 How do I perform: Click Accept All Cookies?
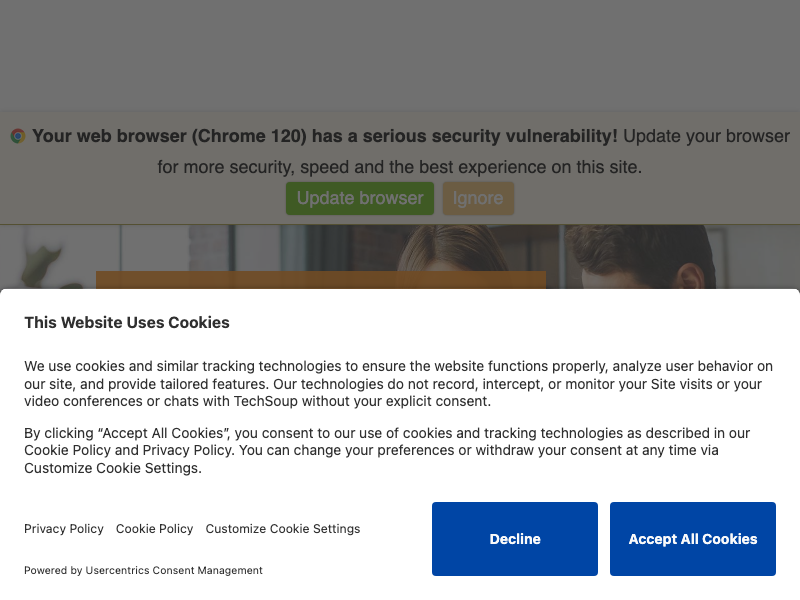pyautogui.click(x=693, y=539)
